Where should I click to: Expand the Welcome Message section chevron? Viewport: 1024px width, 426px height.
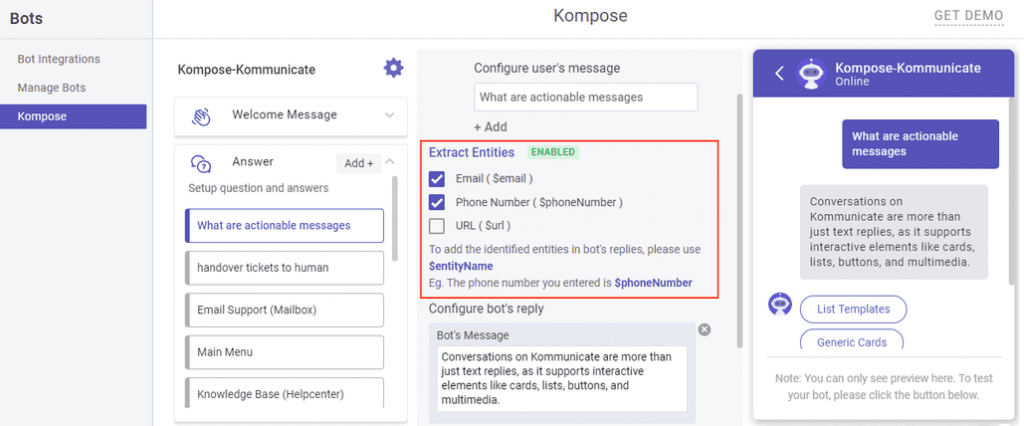coord(390,116)
